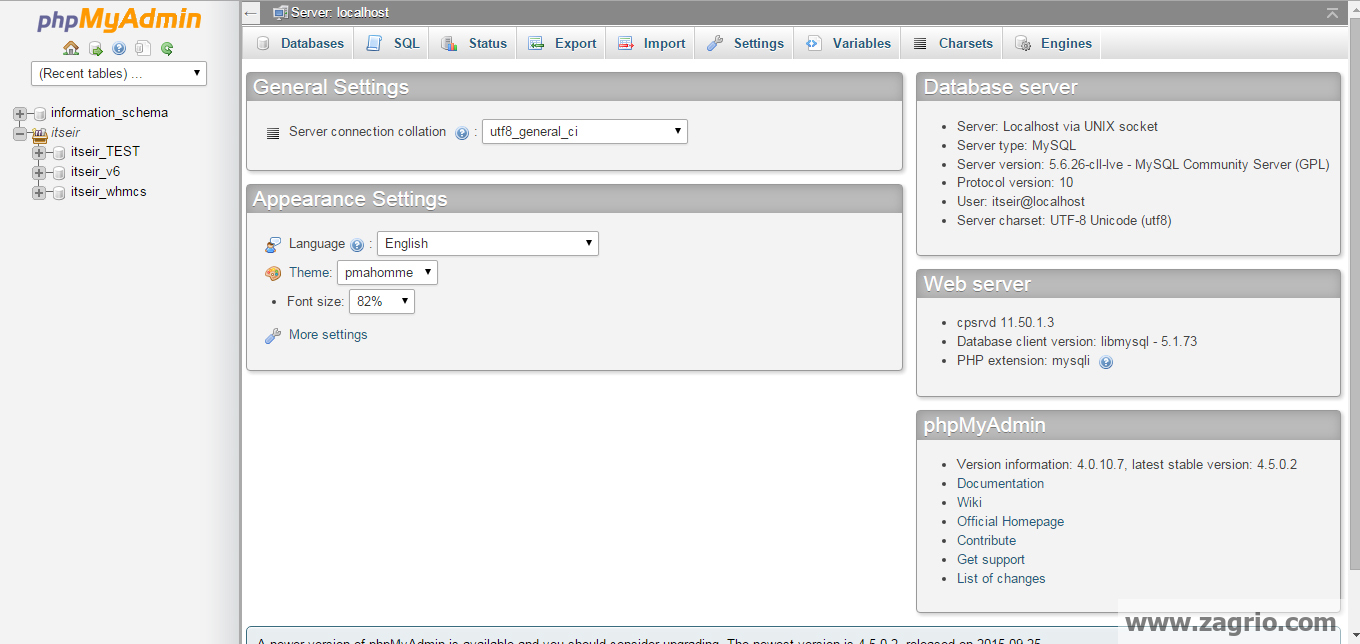Open the Charsets tab
This screenshot has height=644, width=1360.
952,43
